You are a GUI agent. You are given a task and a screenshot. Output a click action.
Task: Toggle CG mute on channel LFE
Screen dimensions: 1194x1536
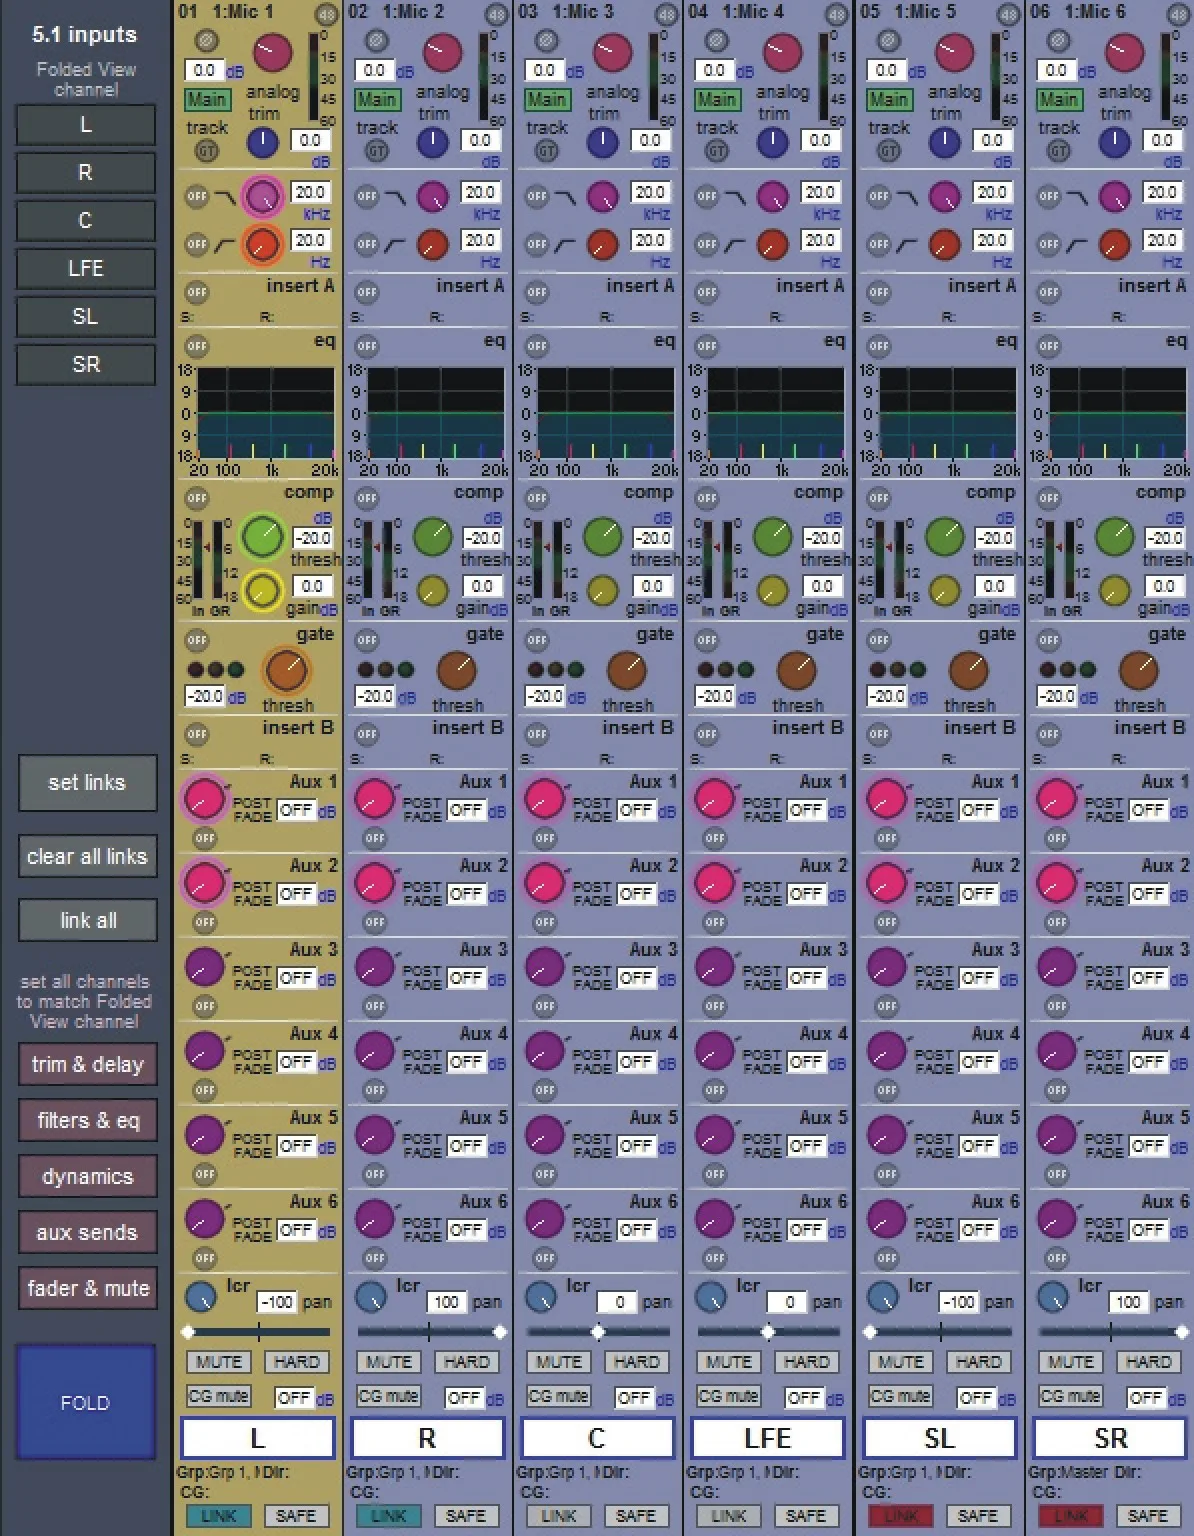click(729, 1396)
